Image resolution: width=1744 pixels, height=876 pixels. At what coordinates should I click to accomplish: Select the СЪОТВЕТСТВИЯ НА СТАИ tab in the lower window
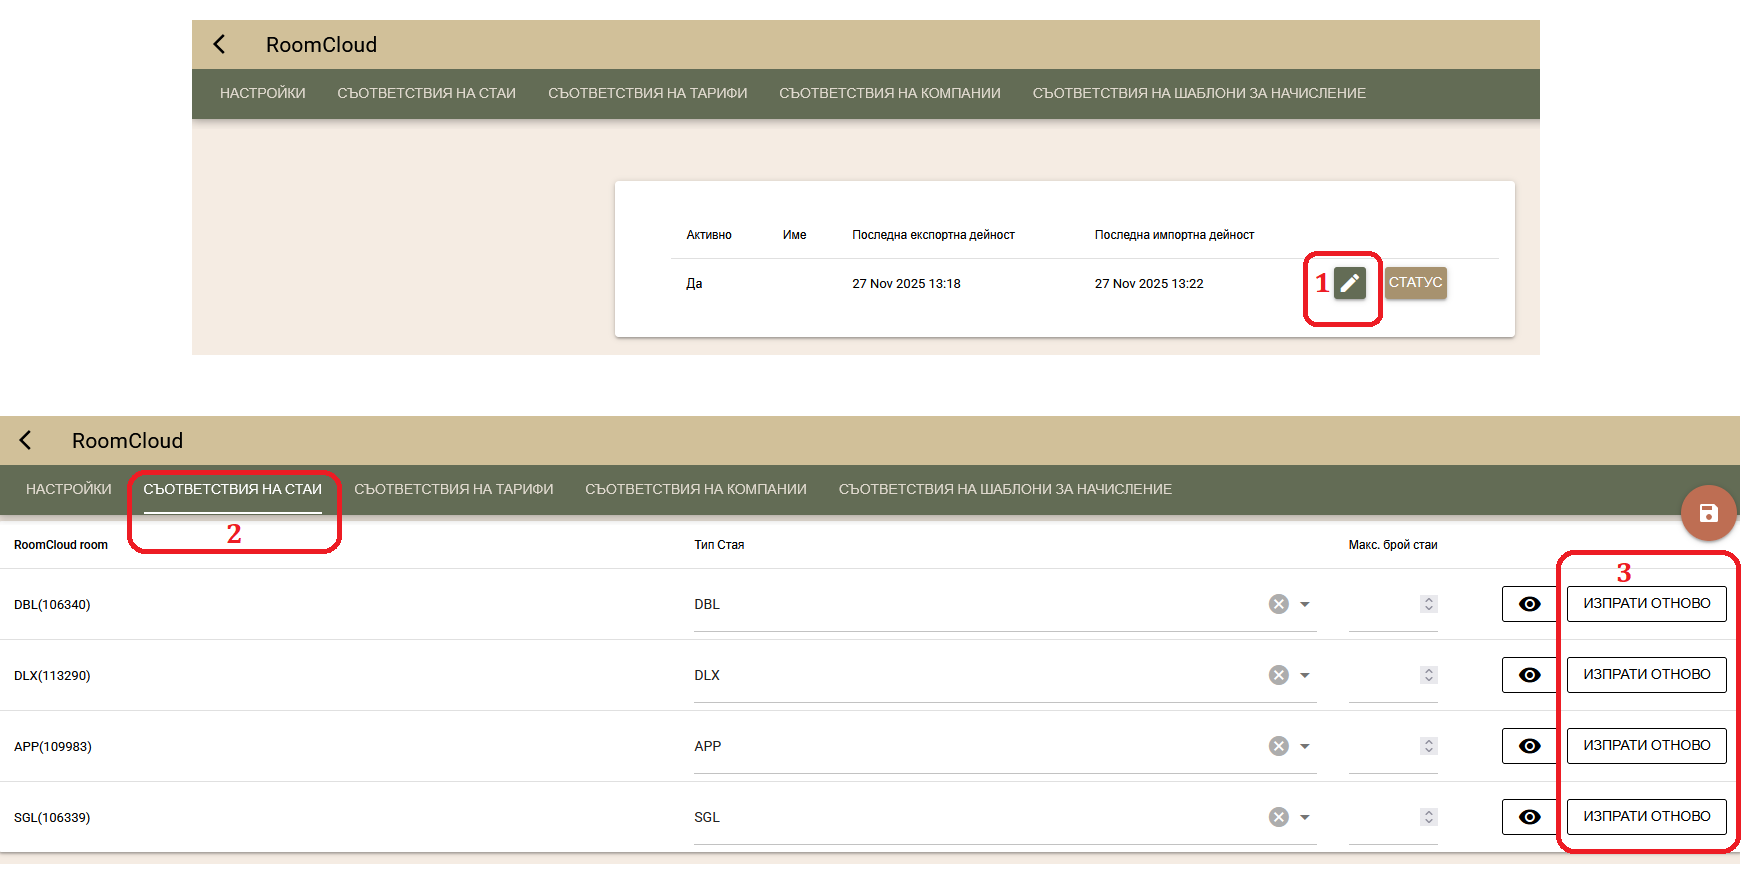233,489
